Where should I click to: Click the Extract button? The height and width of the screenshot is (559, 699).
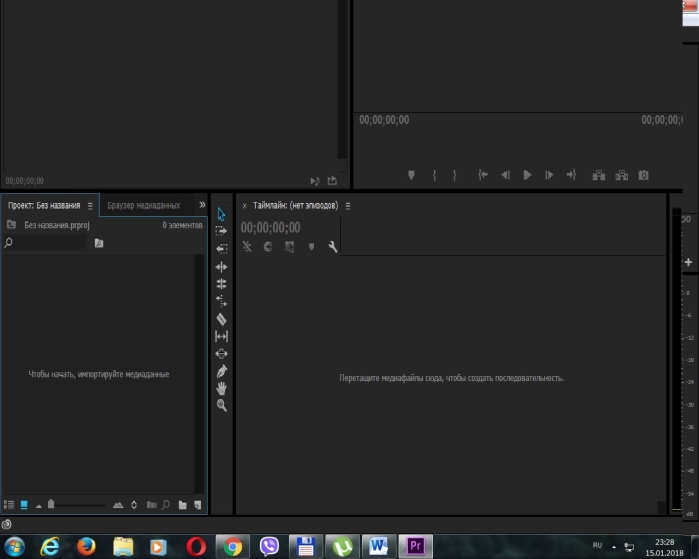click(621, 175)
